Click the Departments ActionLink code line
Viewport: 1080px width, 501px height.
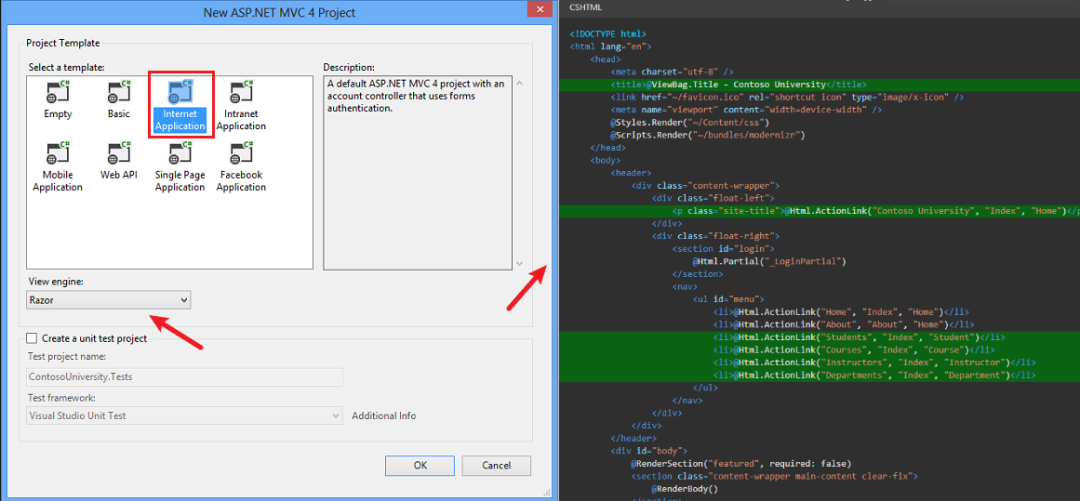click(875, 375)
